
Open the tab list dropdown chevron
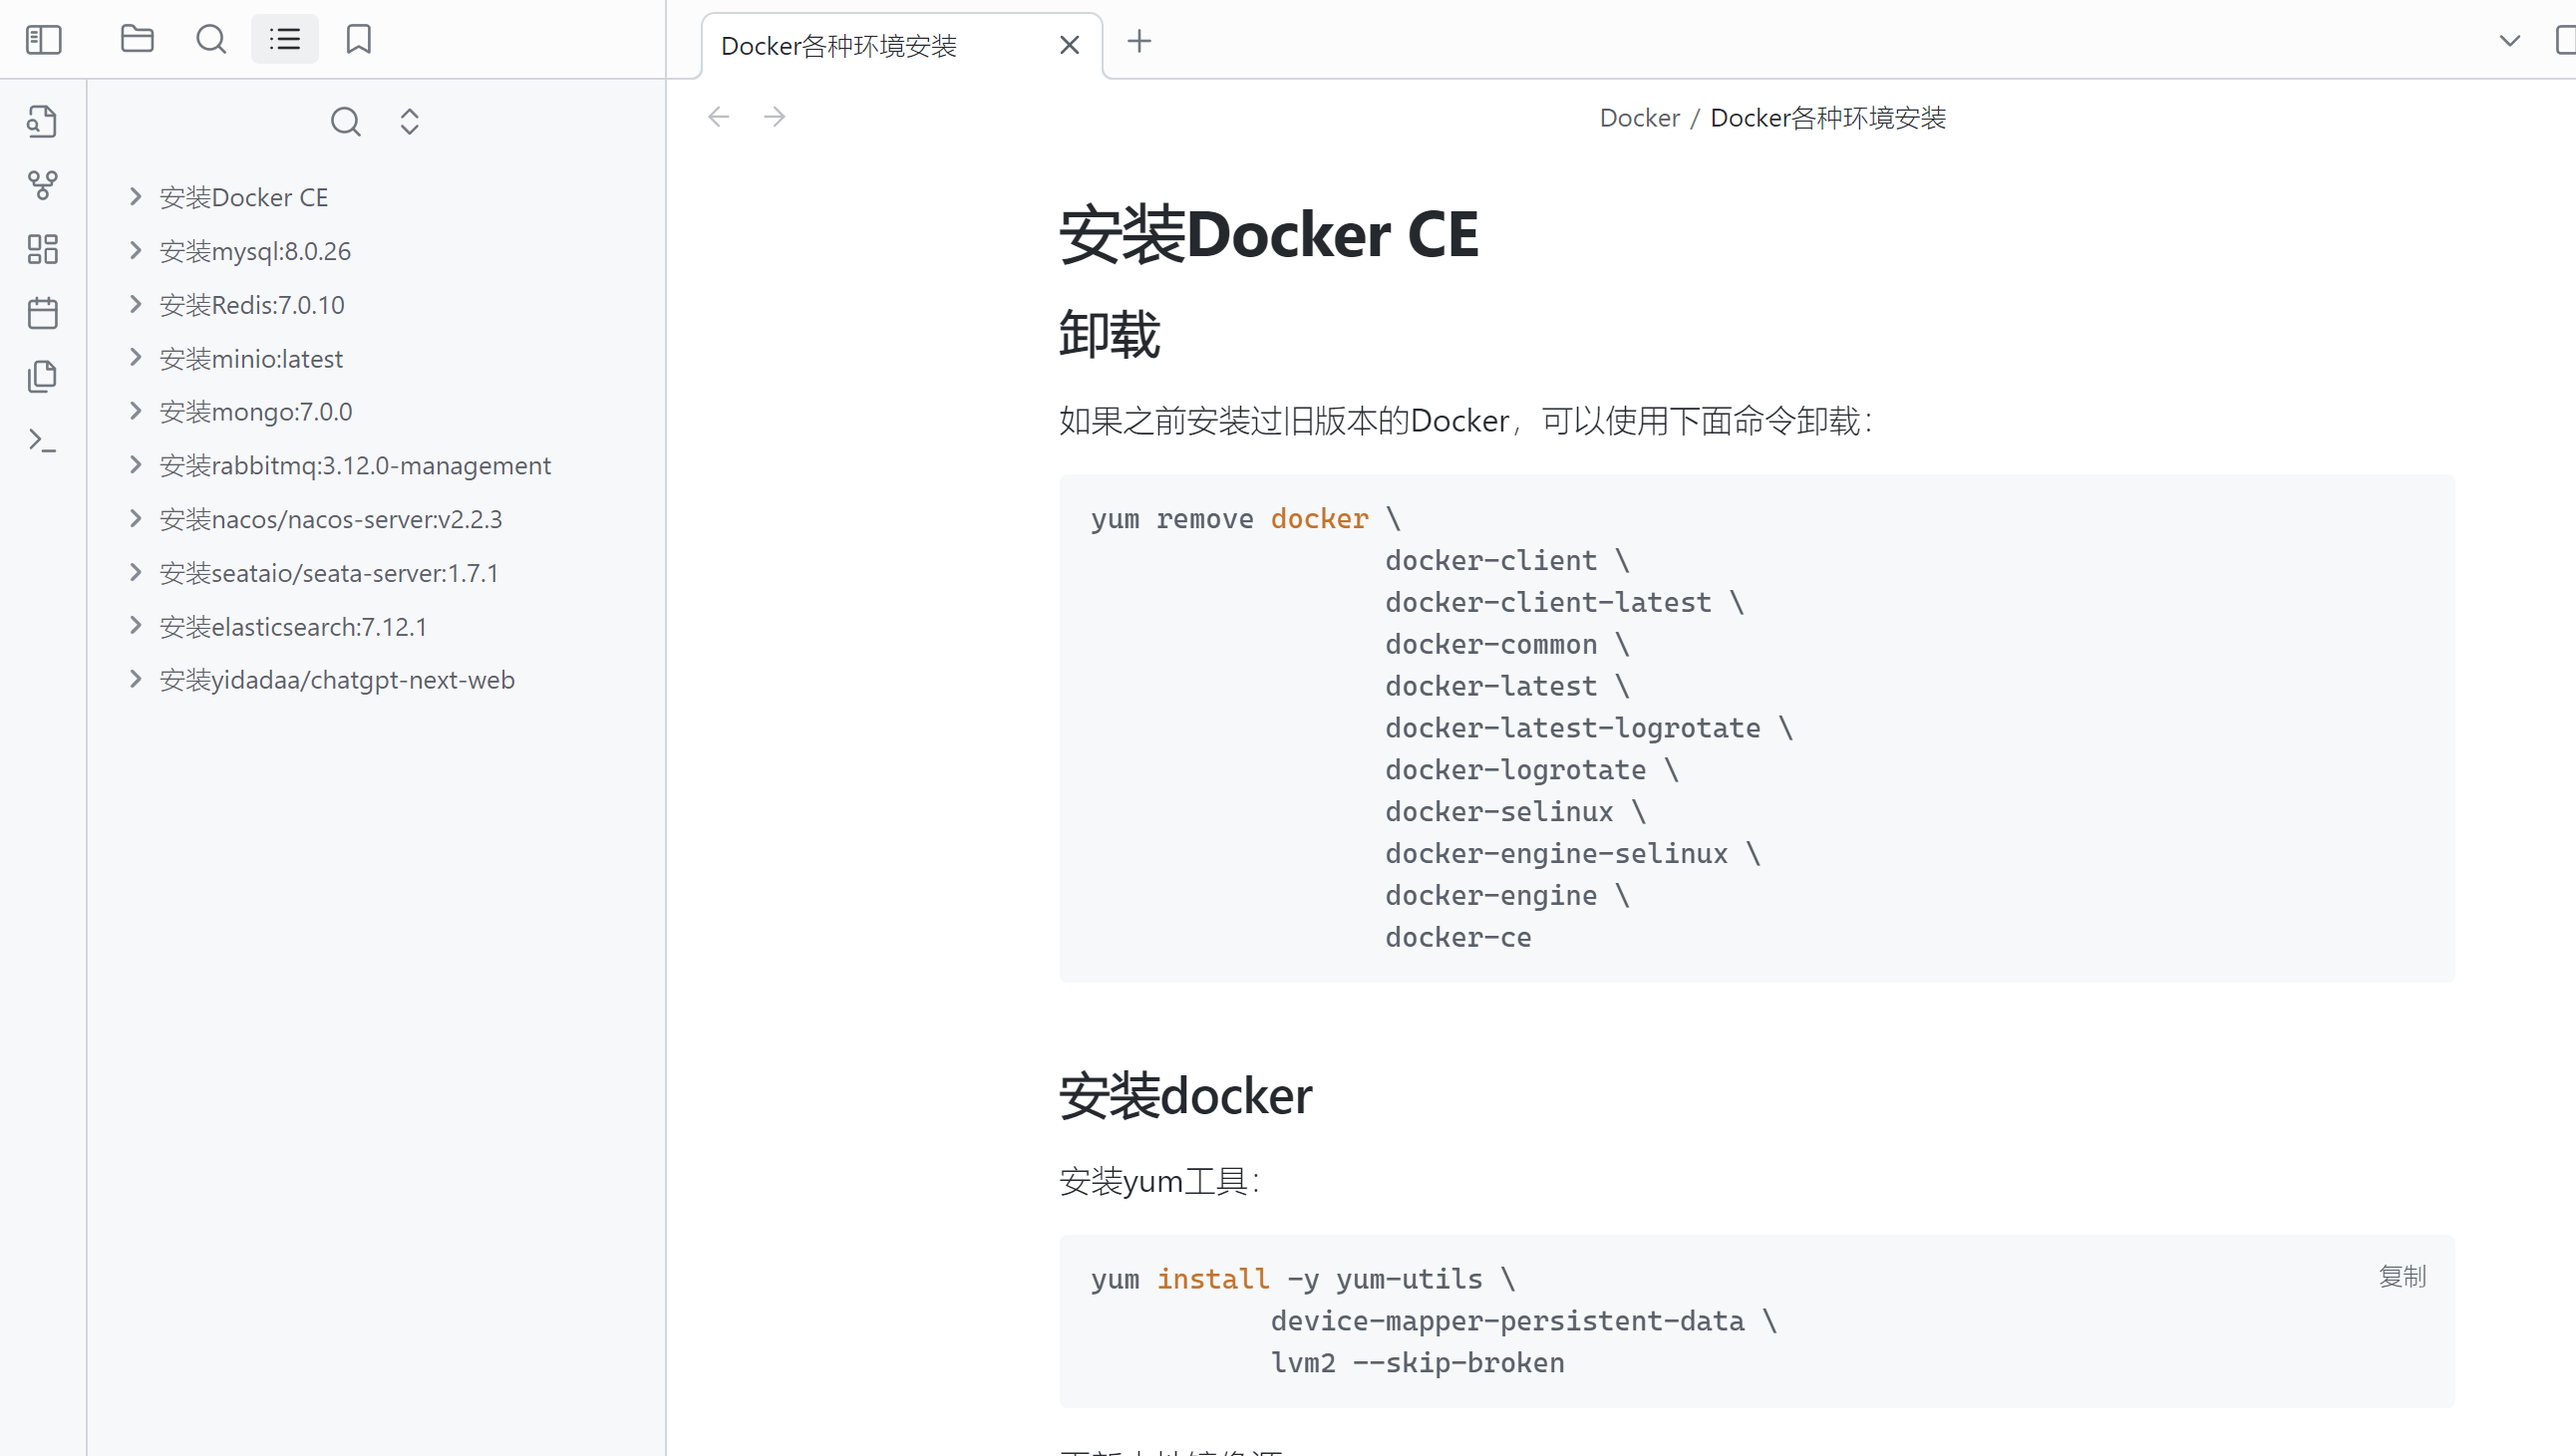tap(2510, 41)
